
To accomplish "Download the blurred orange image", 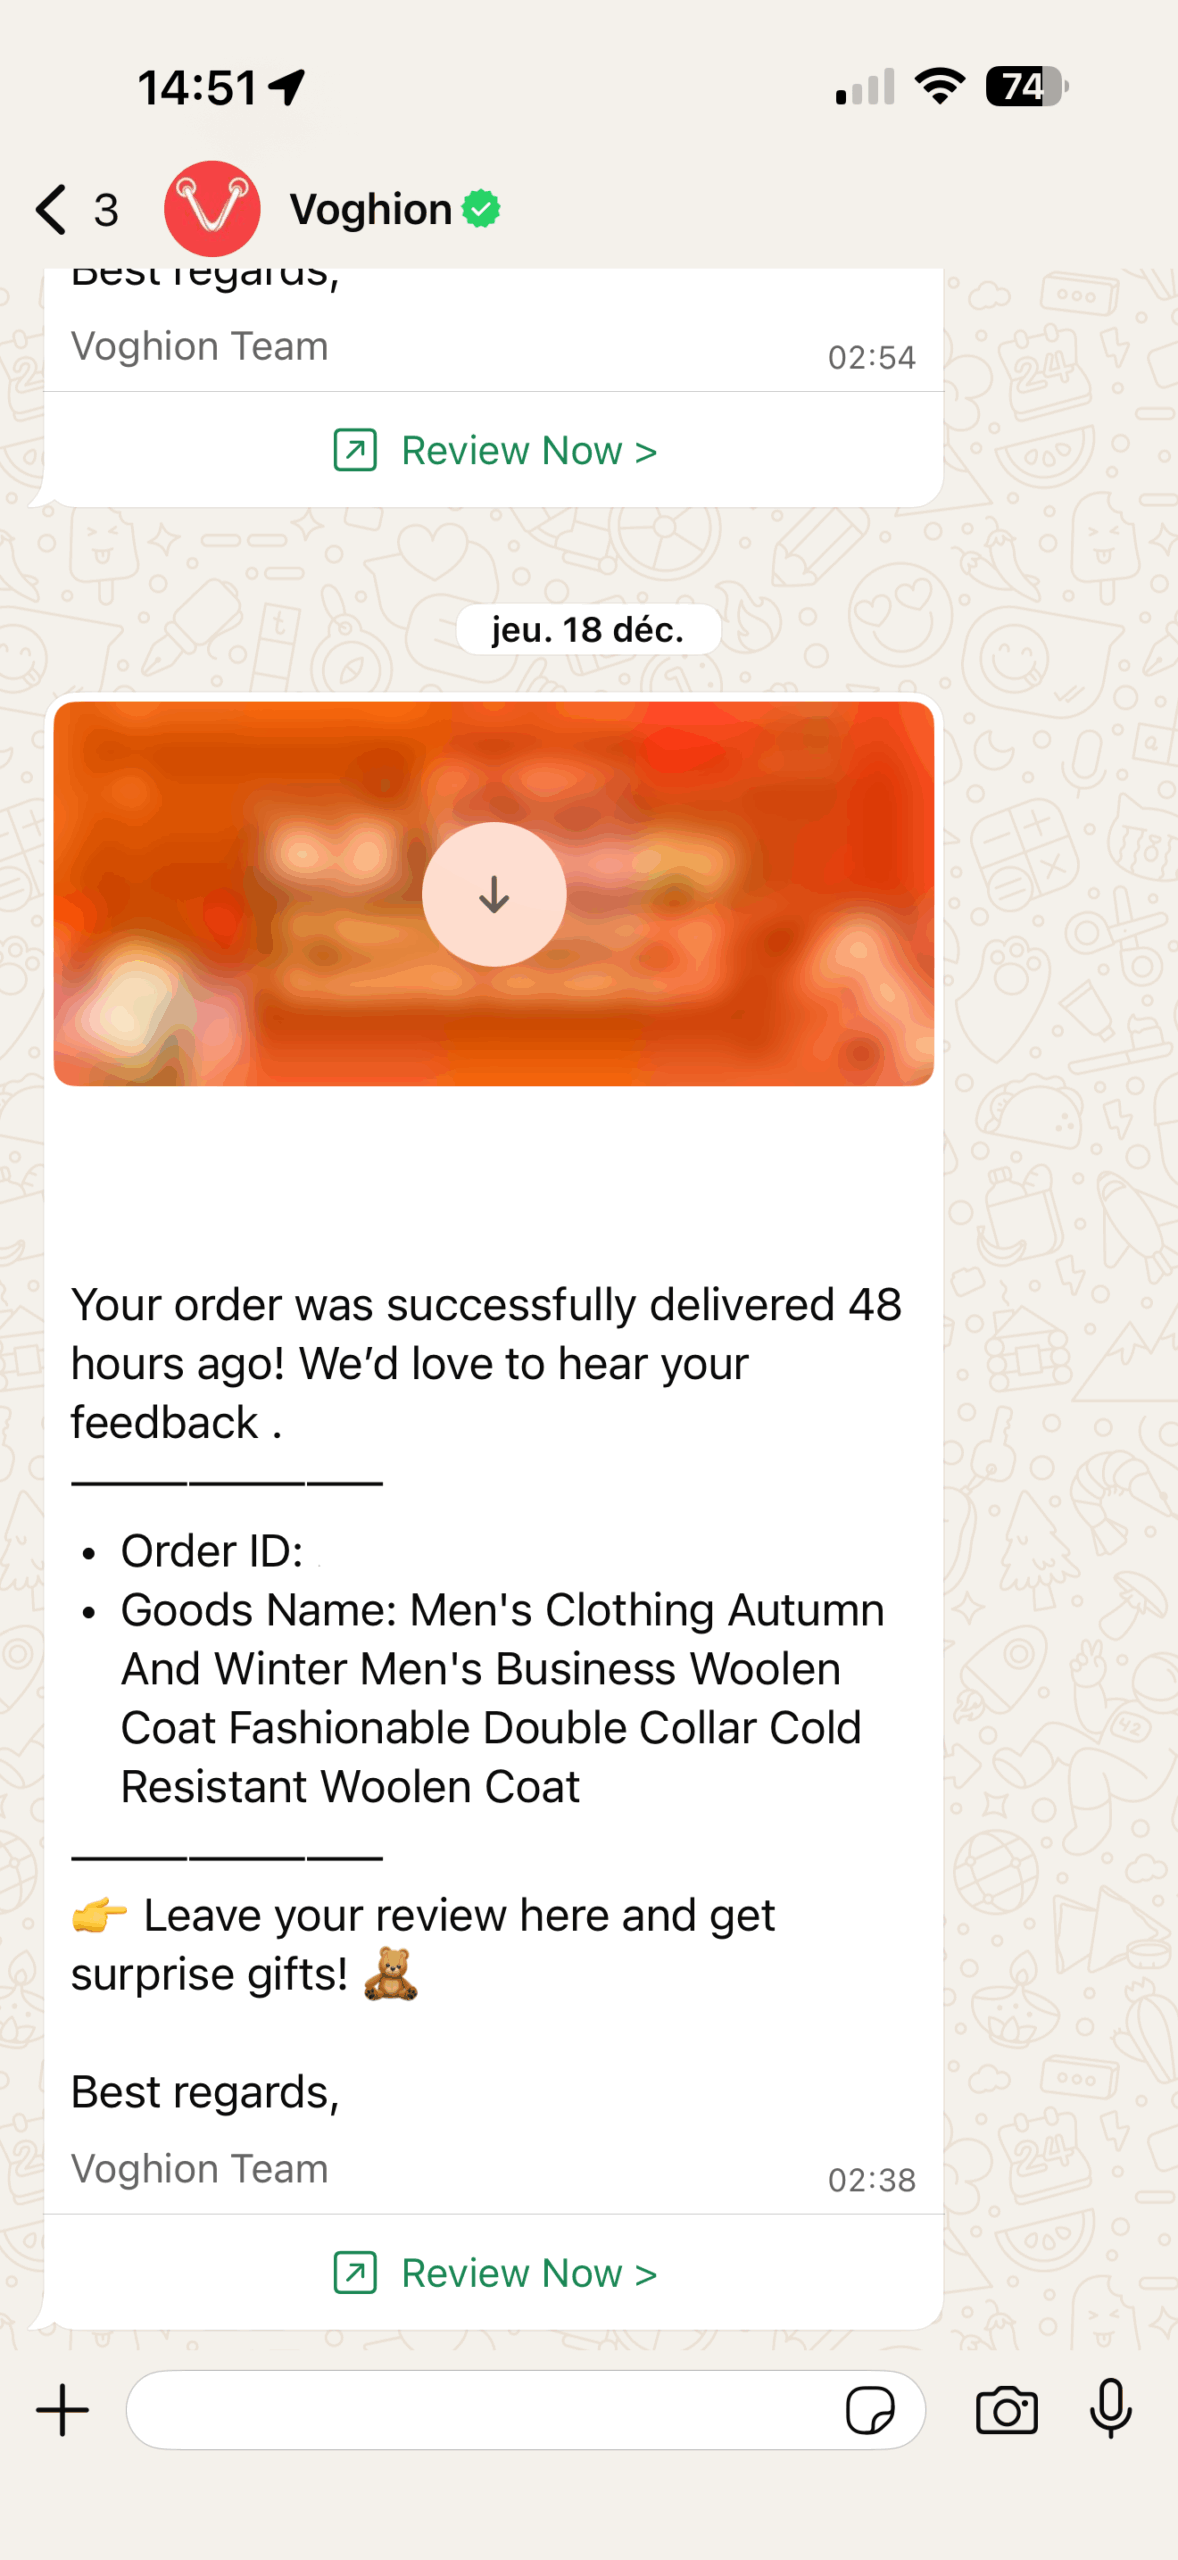I will [x=494, y=894].
